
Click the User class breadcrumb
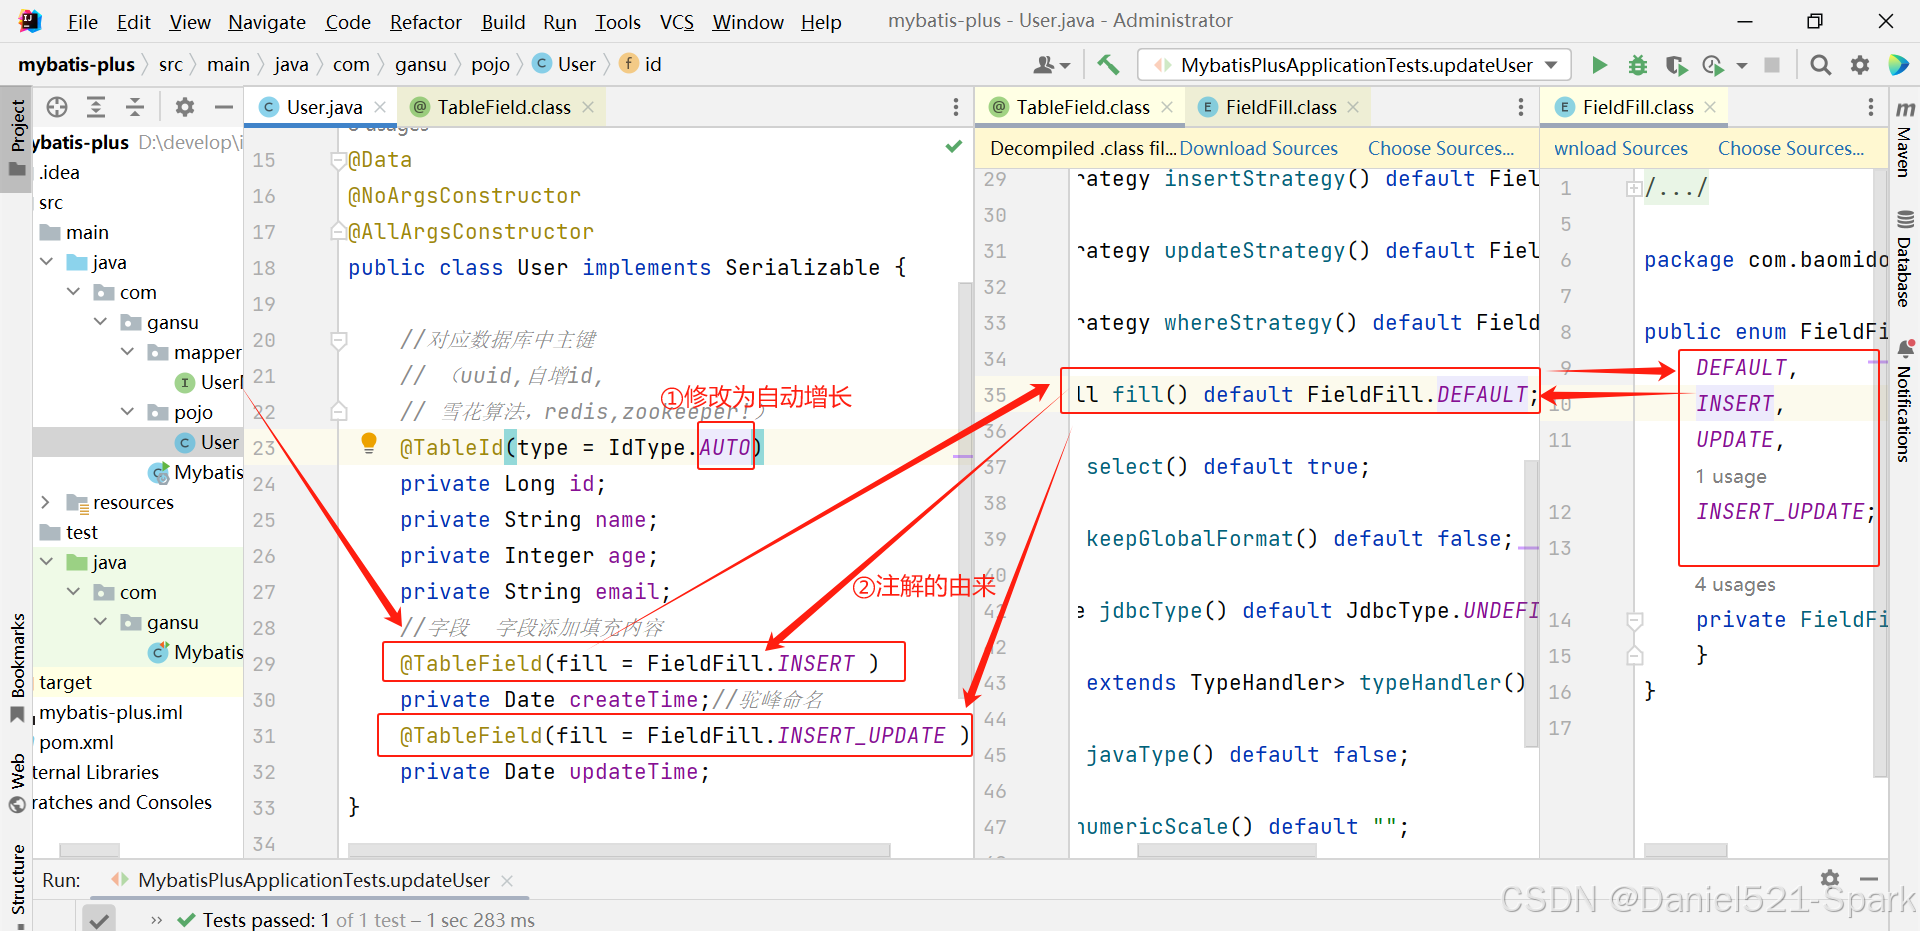tap(565, 65)
